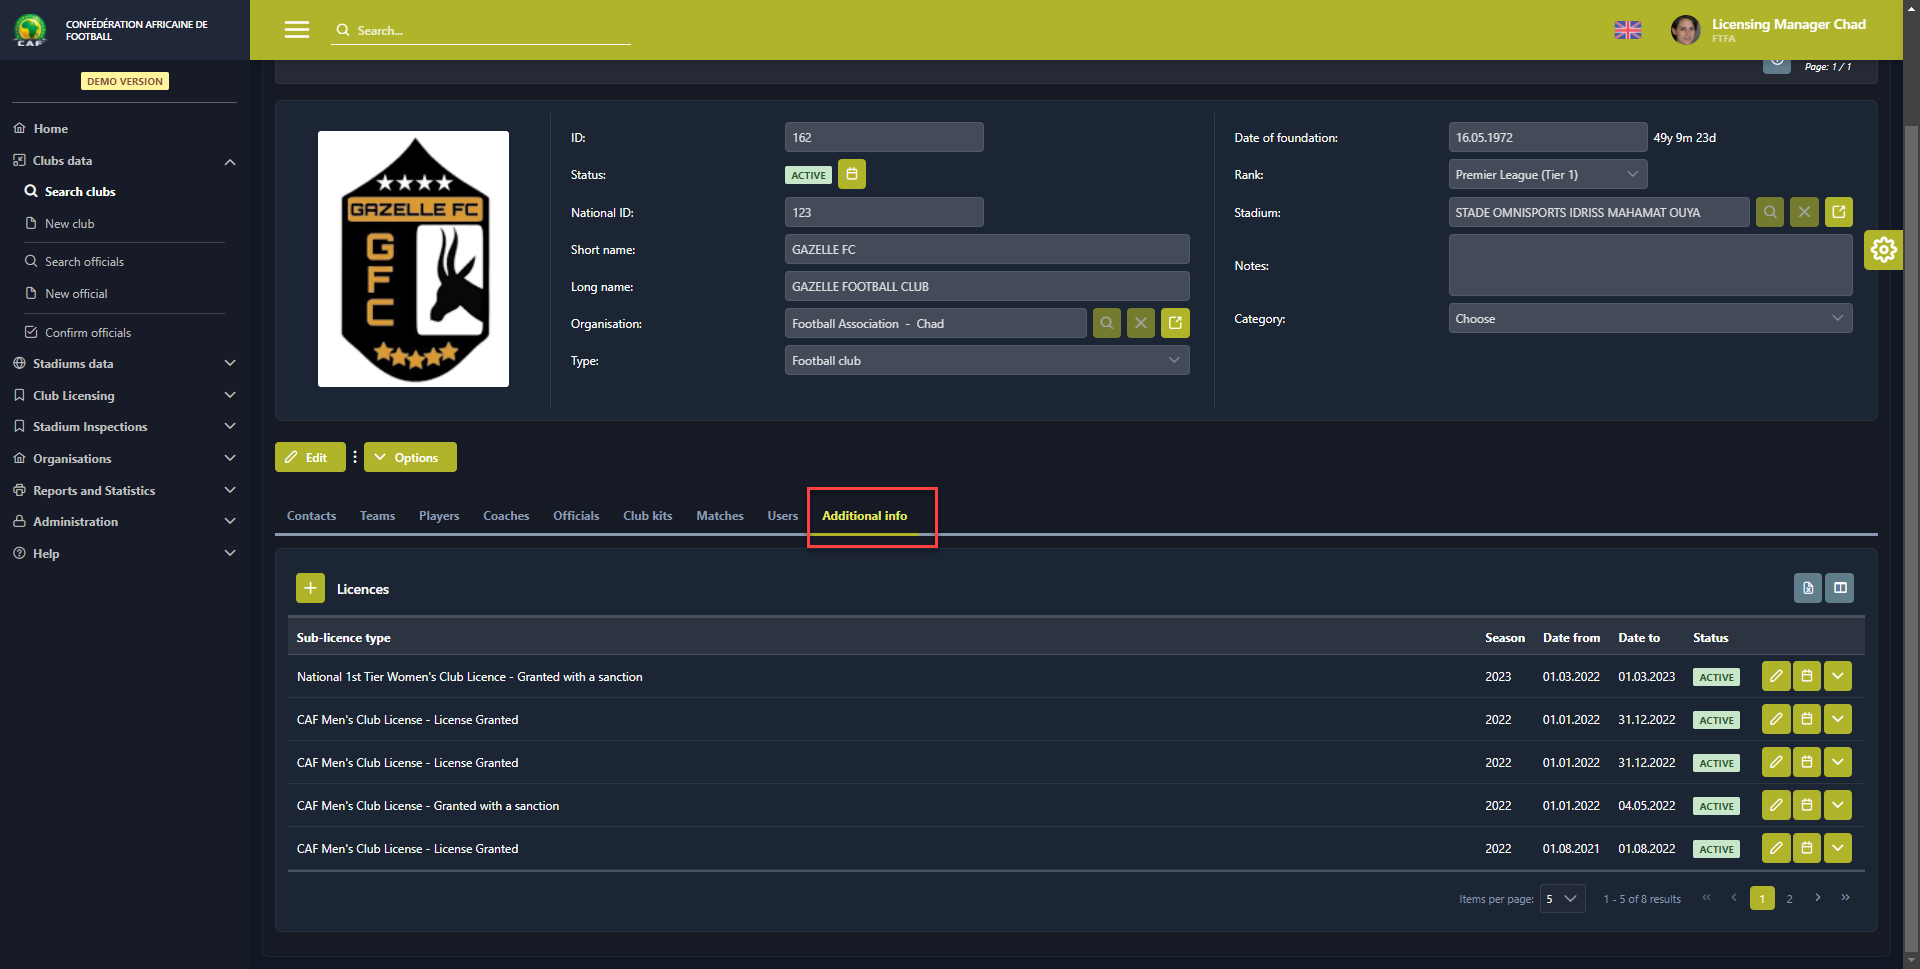Open the settings gear side panel
Viewport: 1920px width, 969px height.
pos(1883,250)
